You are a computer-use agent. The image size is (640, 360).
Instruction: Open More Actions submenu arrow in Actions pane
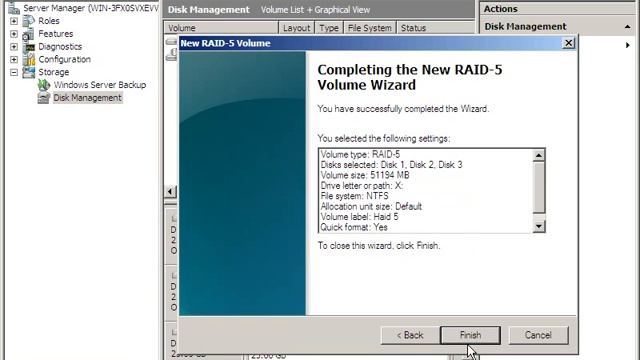tap(628, 45)
